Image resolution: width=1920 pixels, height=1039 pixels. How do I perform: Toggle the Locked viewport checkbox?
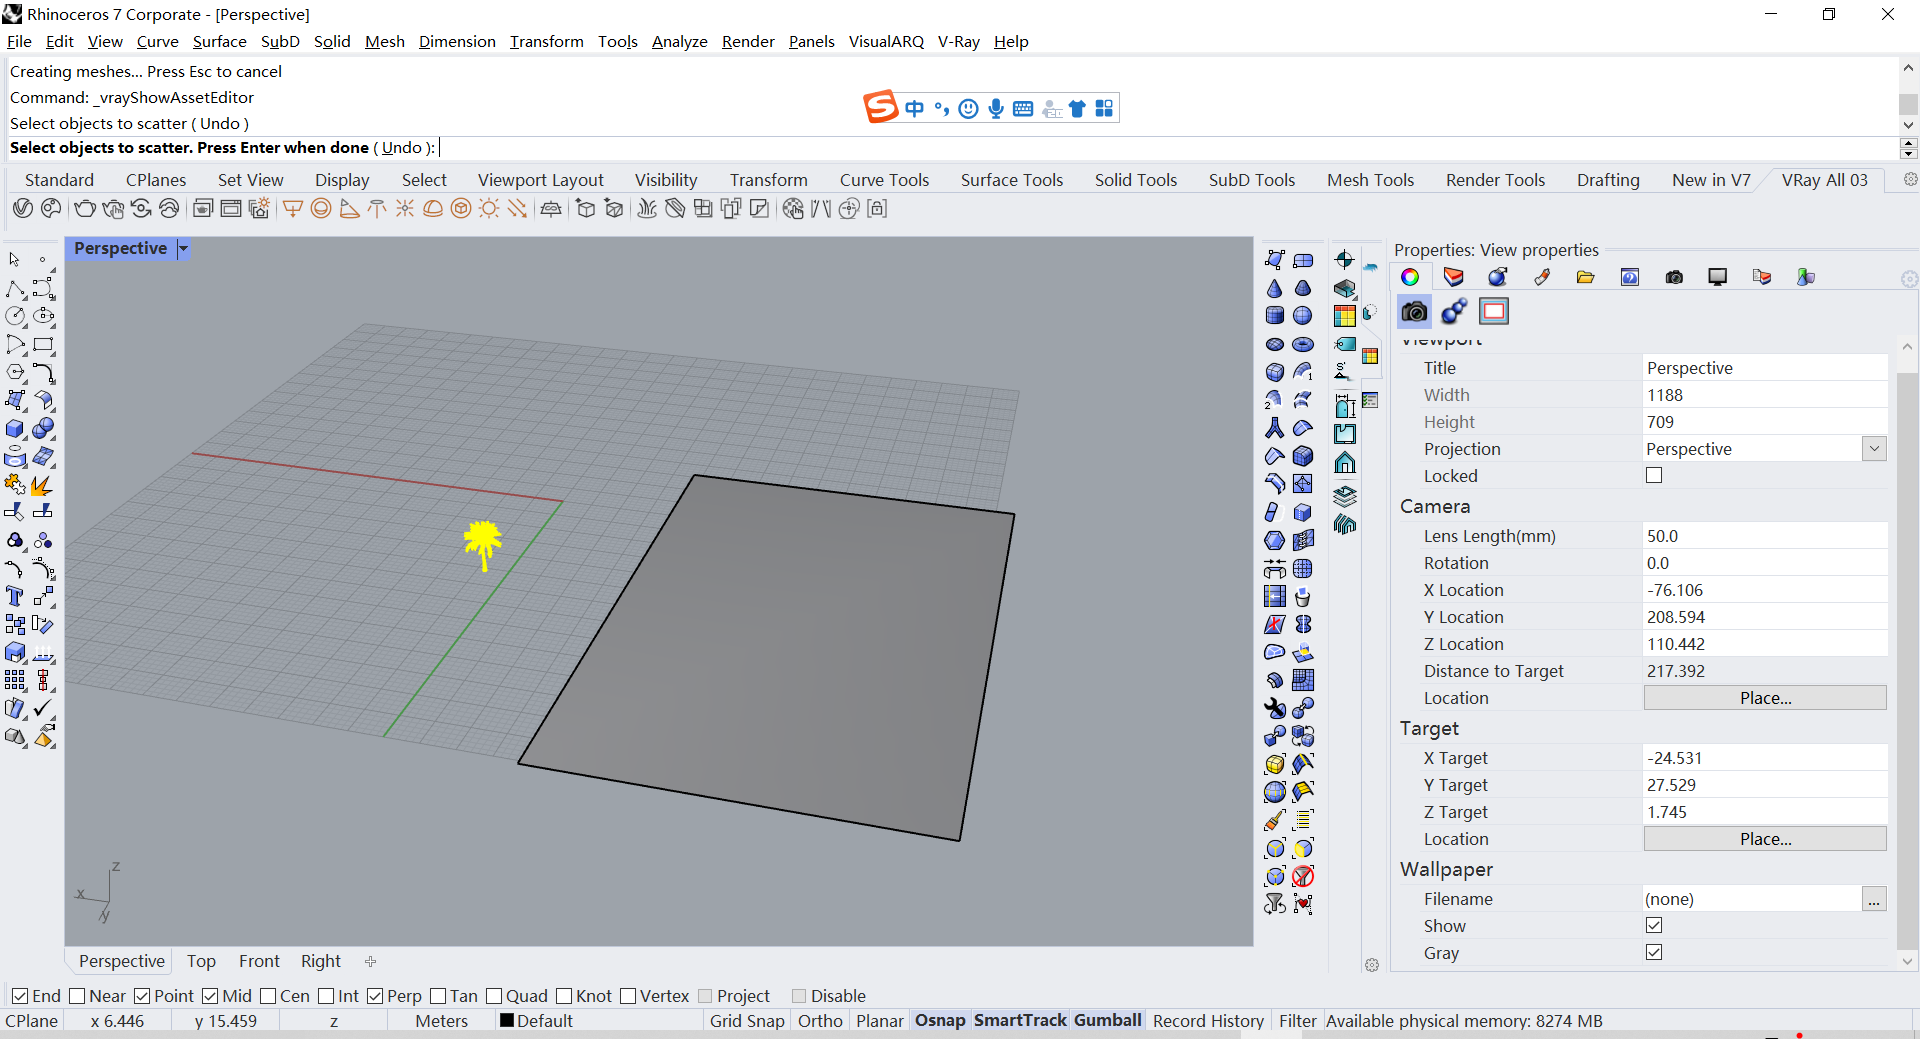pyautogui.click(x=1654, y=476)
